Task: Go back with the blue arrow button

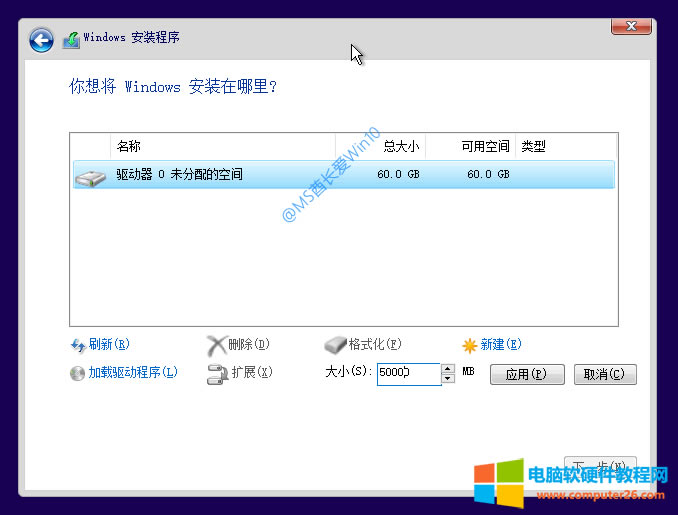Action: (x=41, y=41)
